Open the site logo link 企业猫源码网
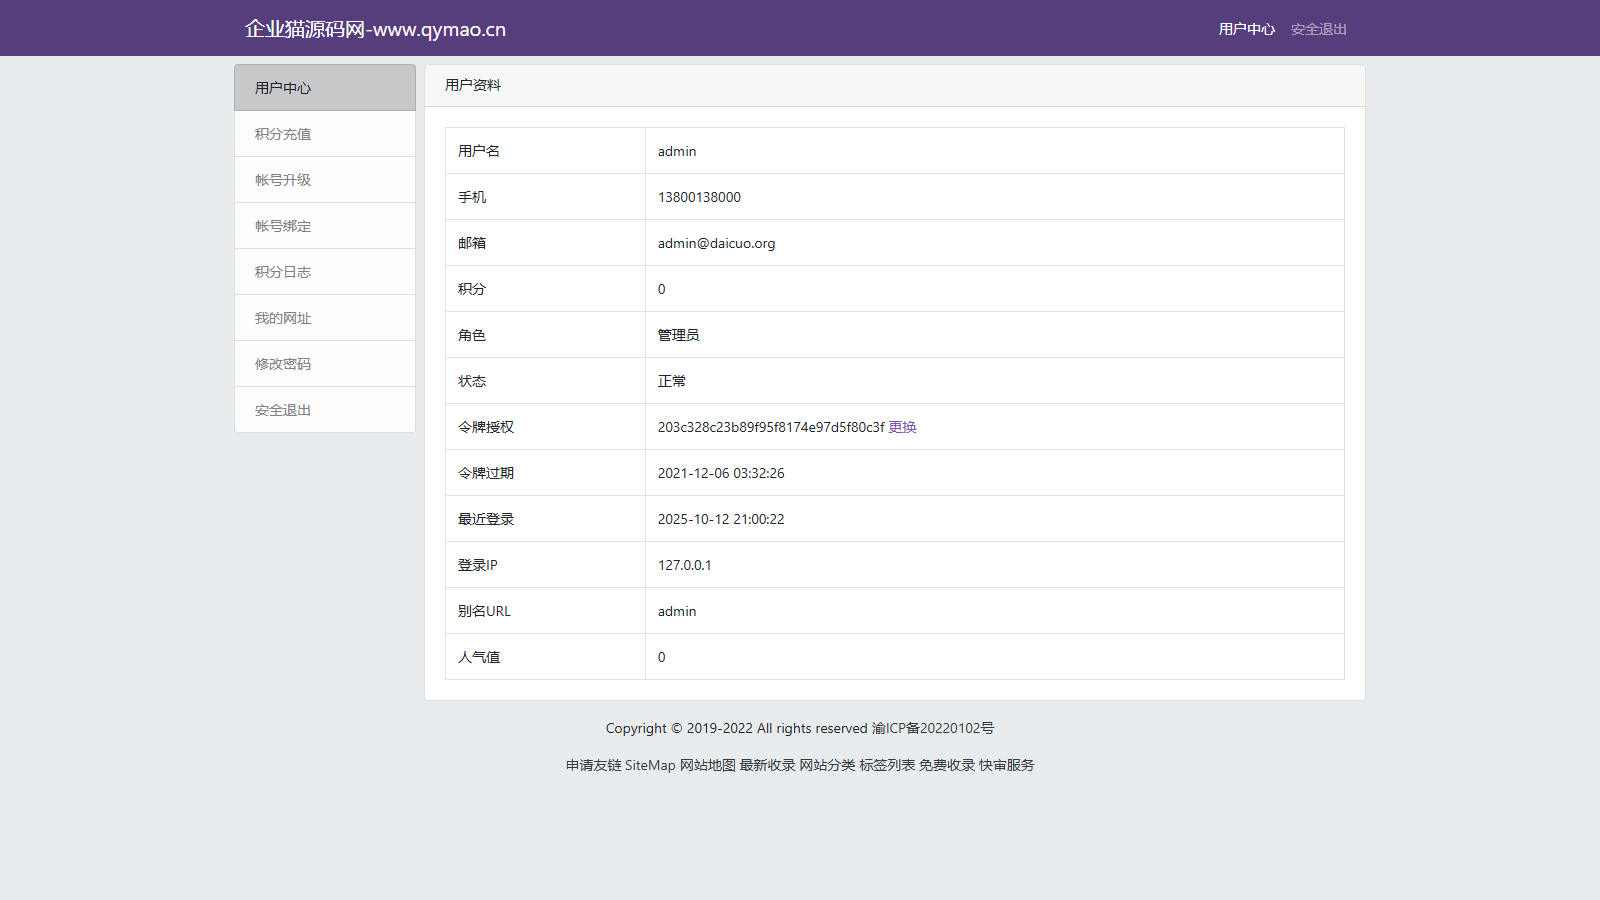Viewport: 1600px width, 900px height. click(375, 29)
